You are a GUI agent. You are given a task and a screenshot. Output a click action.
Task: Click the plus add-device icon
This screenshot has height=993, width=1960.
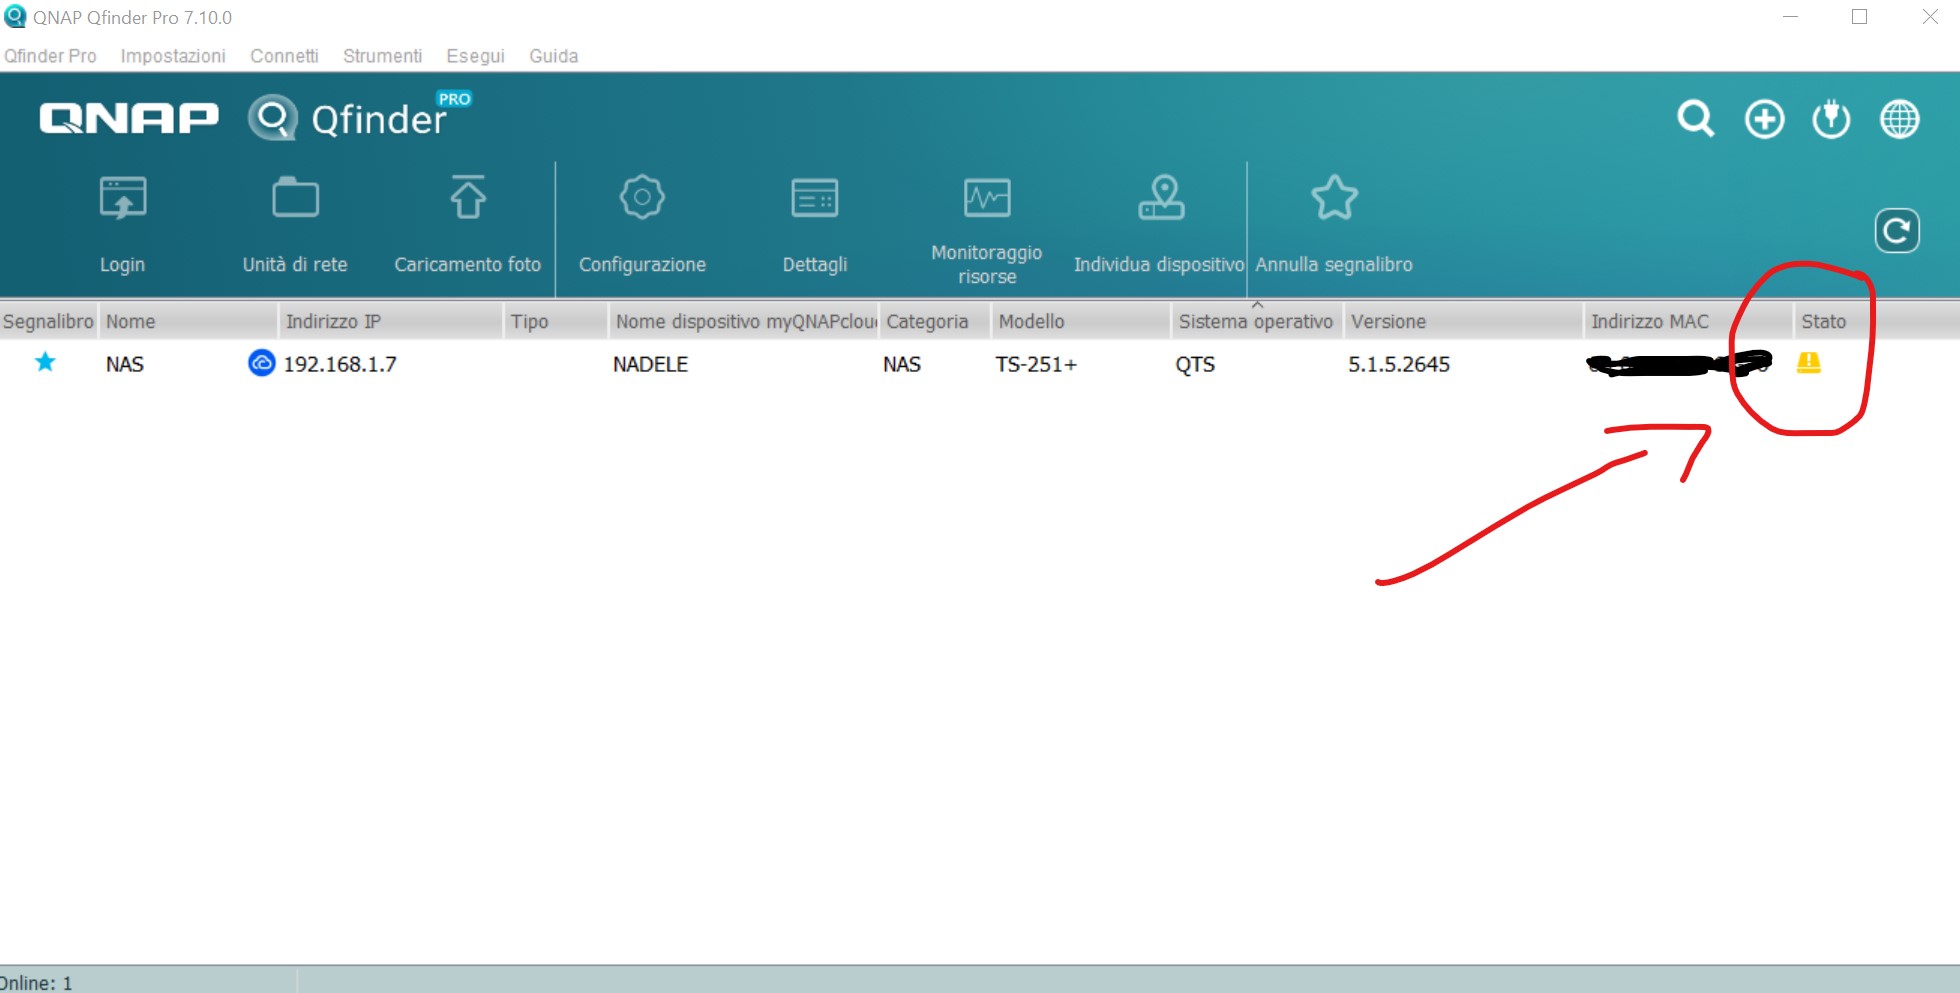(1764, 119)
